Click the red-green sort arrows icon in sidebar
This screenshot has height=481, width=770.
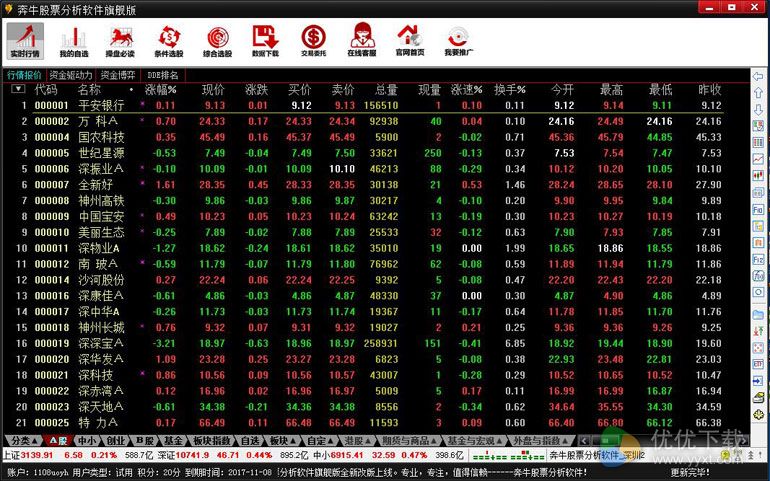tap(758, 331)
